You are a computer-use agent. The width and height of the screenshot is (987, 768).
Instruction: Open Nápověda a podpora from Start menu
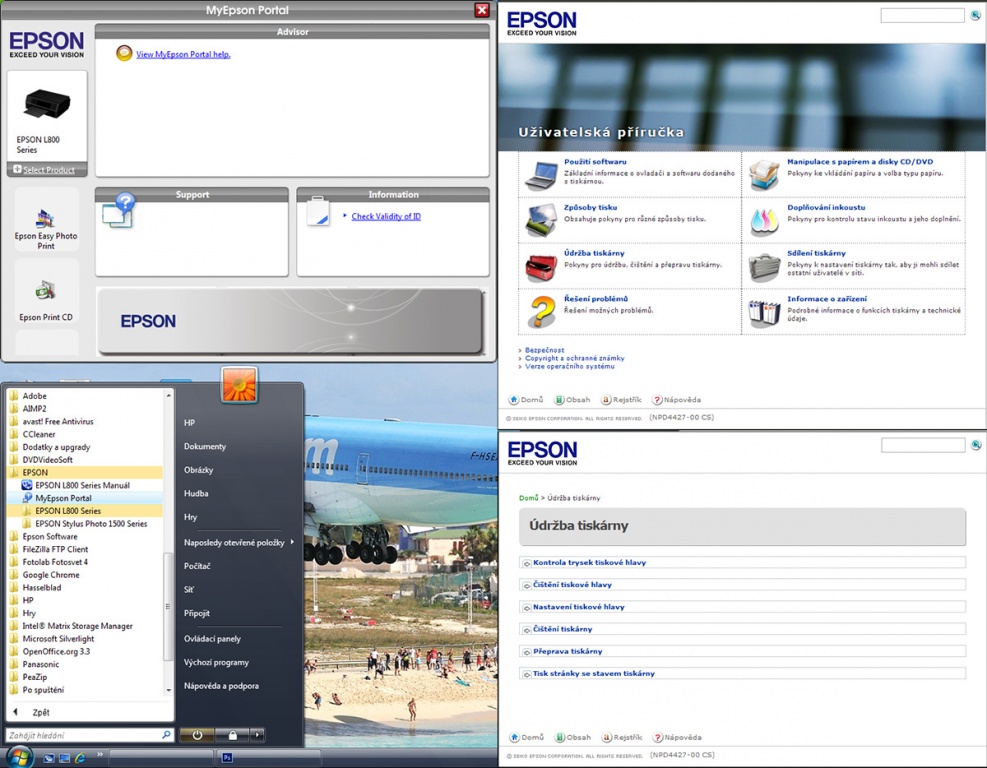[221, 686]
